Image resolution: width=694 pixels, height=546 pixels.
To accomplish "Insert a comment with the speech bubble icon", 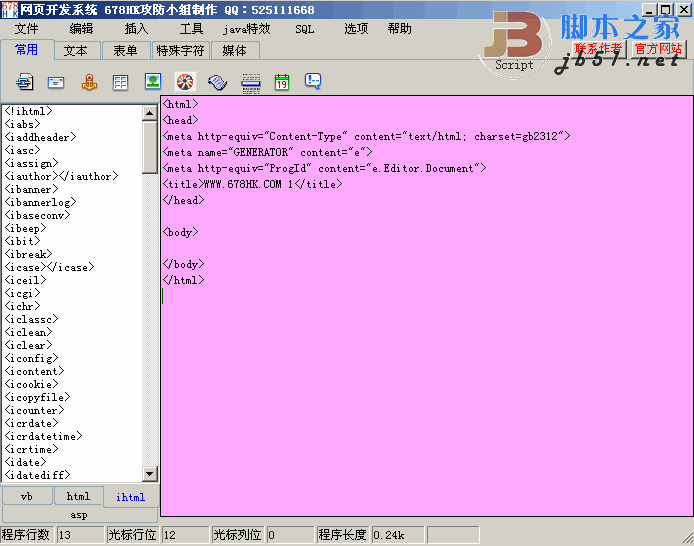I will coord(313,81).
